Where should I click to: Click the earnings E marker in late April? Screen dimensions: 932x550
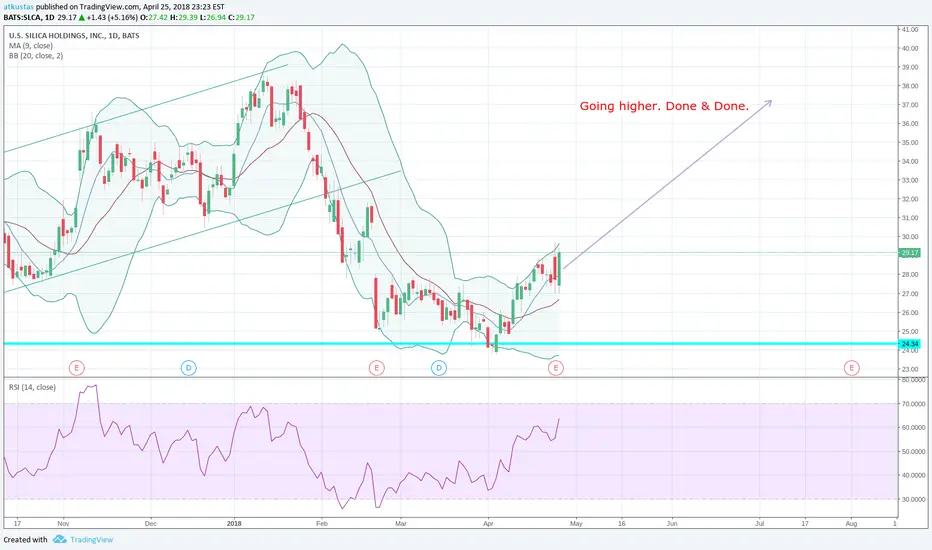tap(556, 368)
